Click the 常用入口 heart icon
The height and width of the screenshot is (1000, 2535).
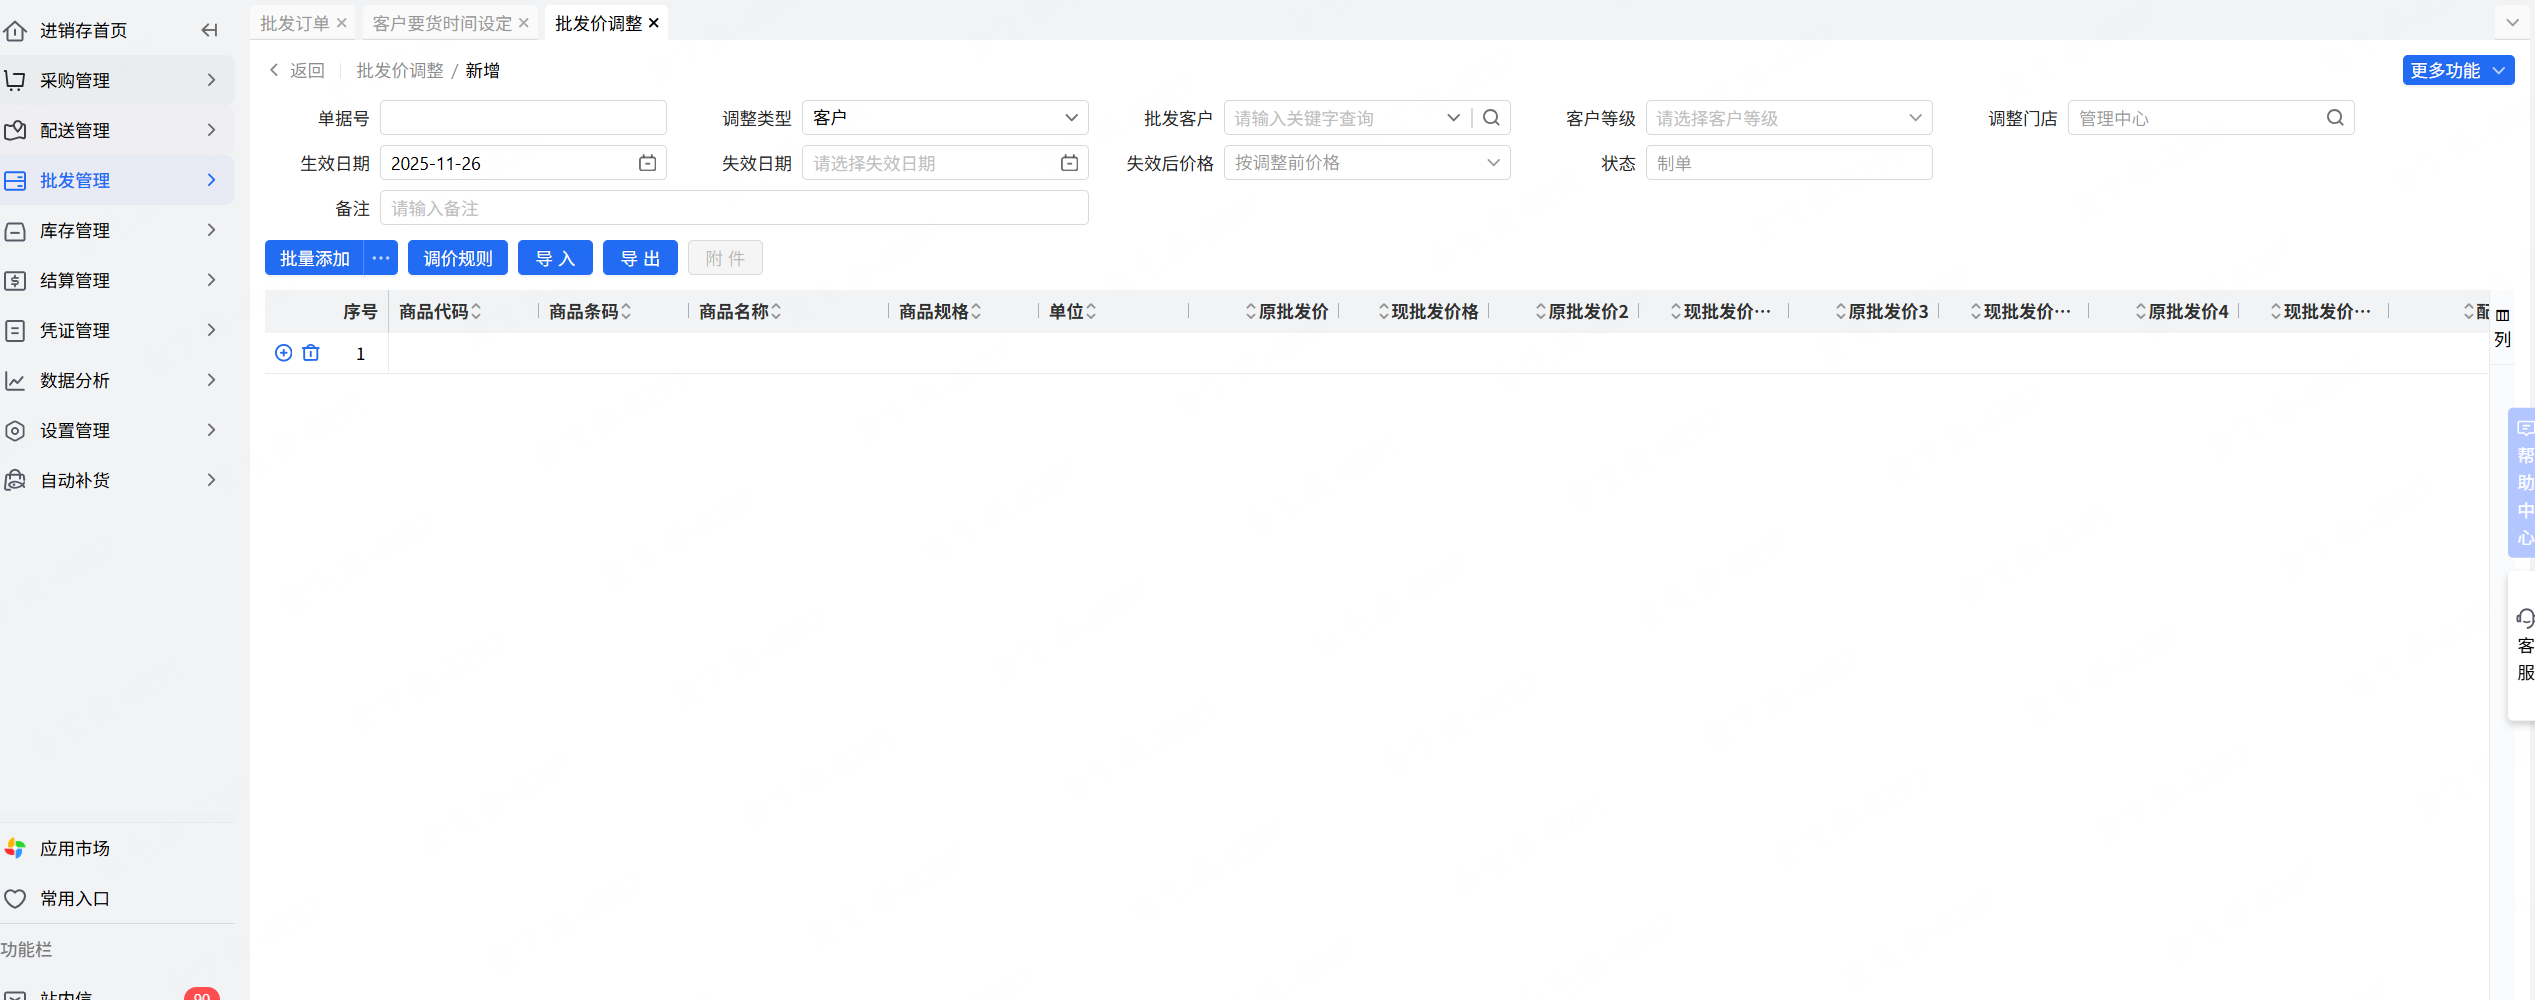[15, 899]
